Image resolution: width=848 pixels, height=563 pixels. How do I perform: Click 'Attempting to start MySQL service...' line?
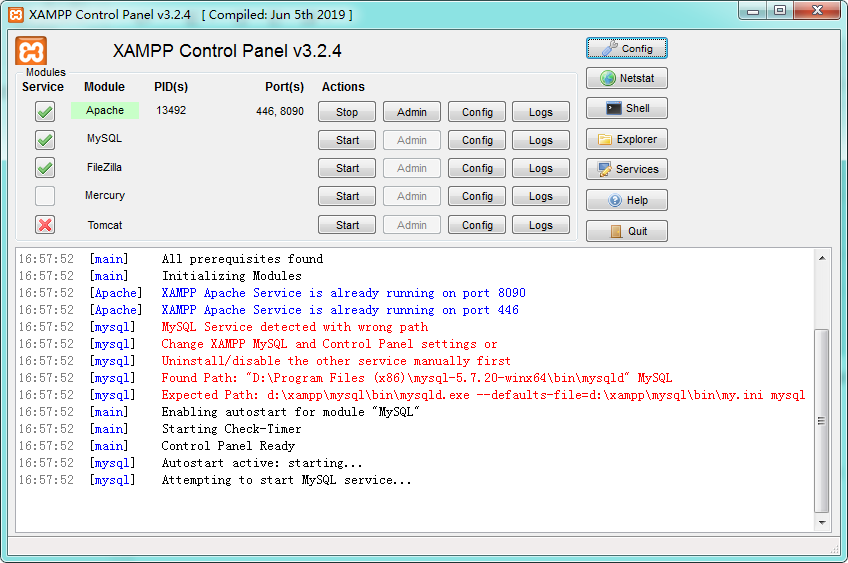tap(287, 480)
